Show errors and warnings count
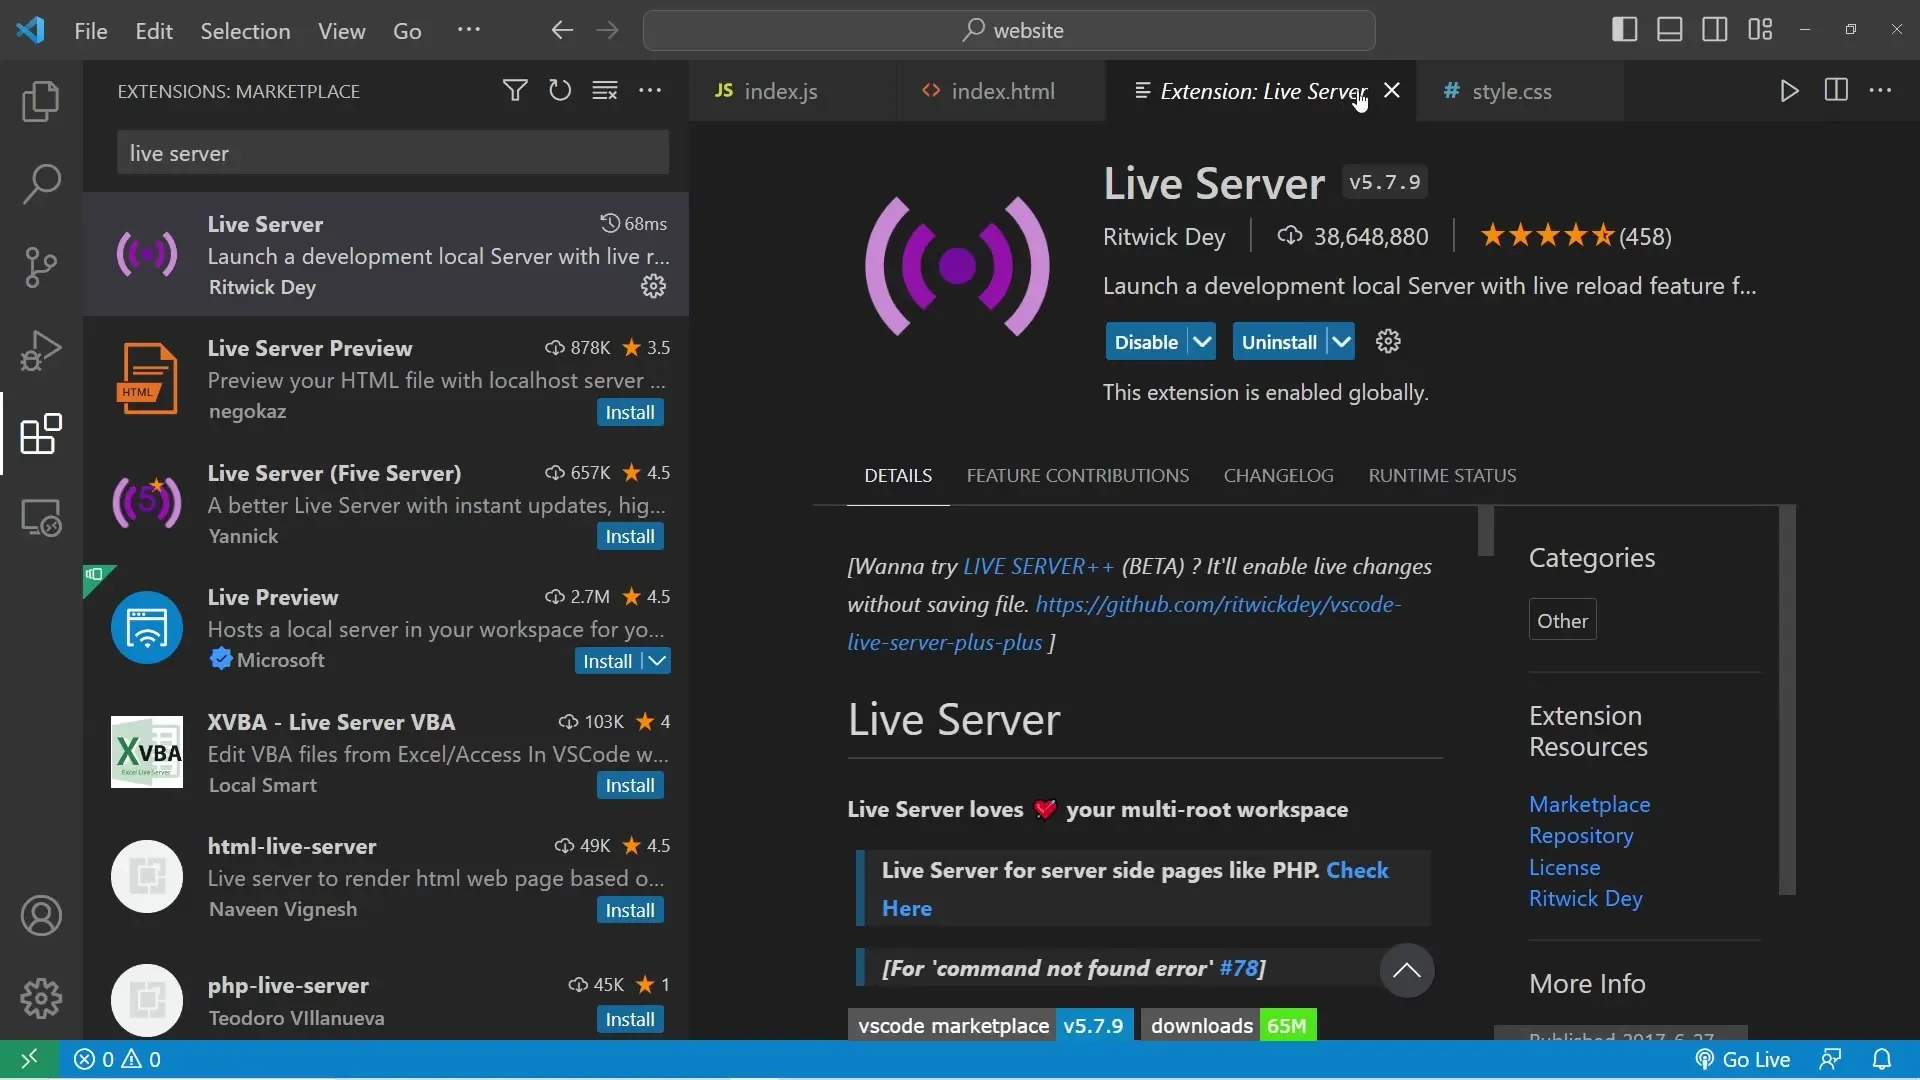The image size is (1920, 1080). pos(117,1059)
